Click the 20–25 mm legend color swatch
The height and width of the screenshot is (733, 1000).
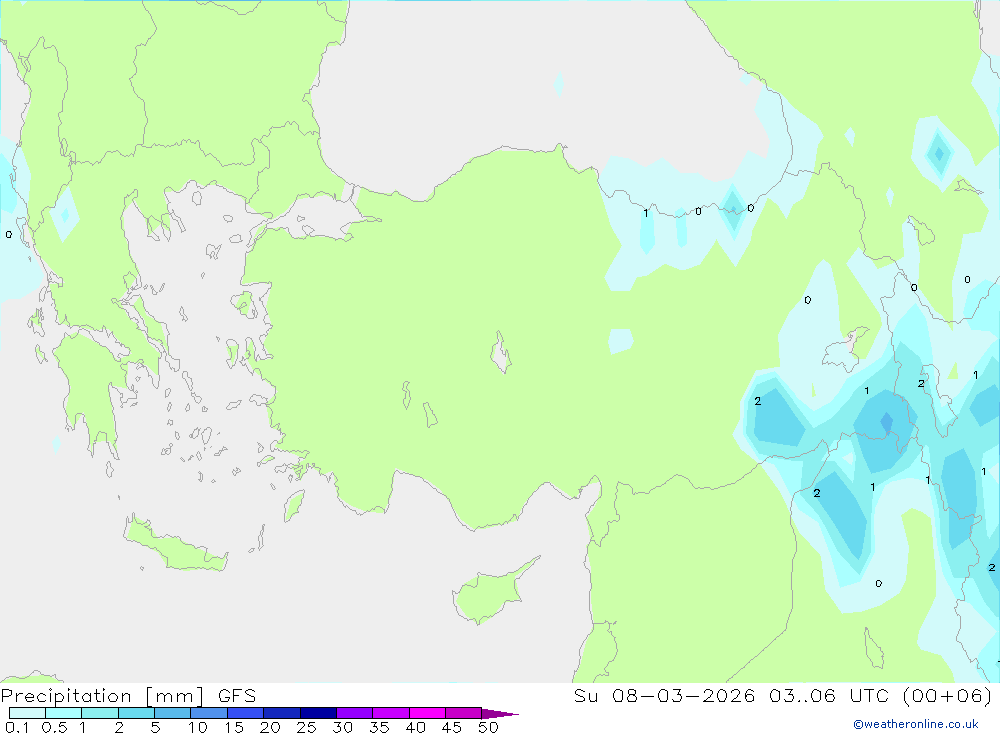[282, 713]
